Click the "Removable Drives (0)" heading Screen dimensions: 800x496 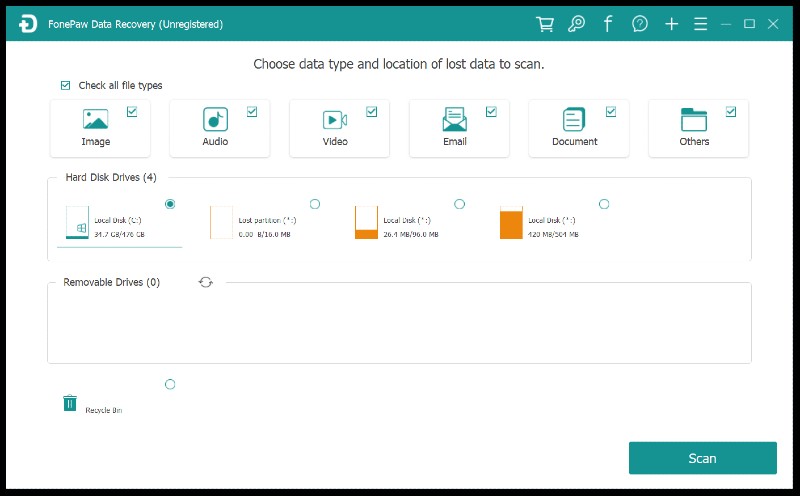[112, 282]
